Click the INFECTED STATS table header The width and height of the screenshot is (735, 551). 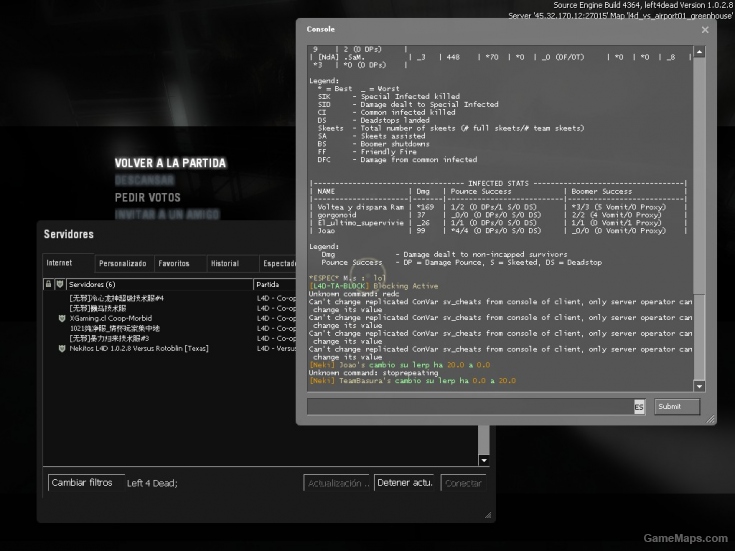(x=498, y=183)
